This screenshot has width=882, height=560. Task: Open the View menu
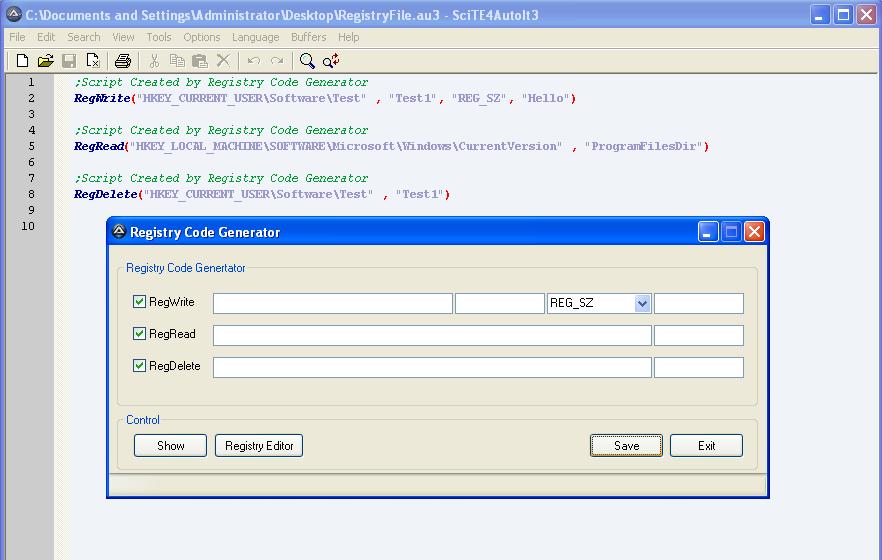123,37
